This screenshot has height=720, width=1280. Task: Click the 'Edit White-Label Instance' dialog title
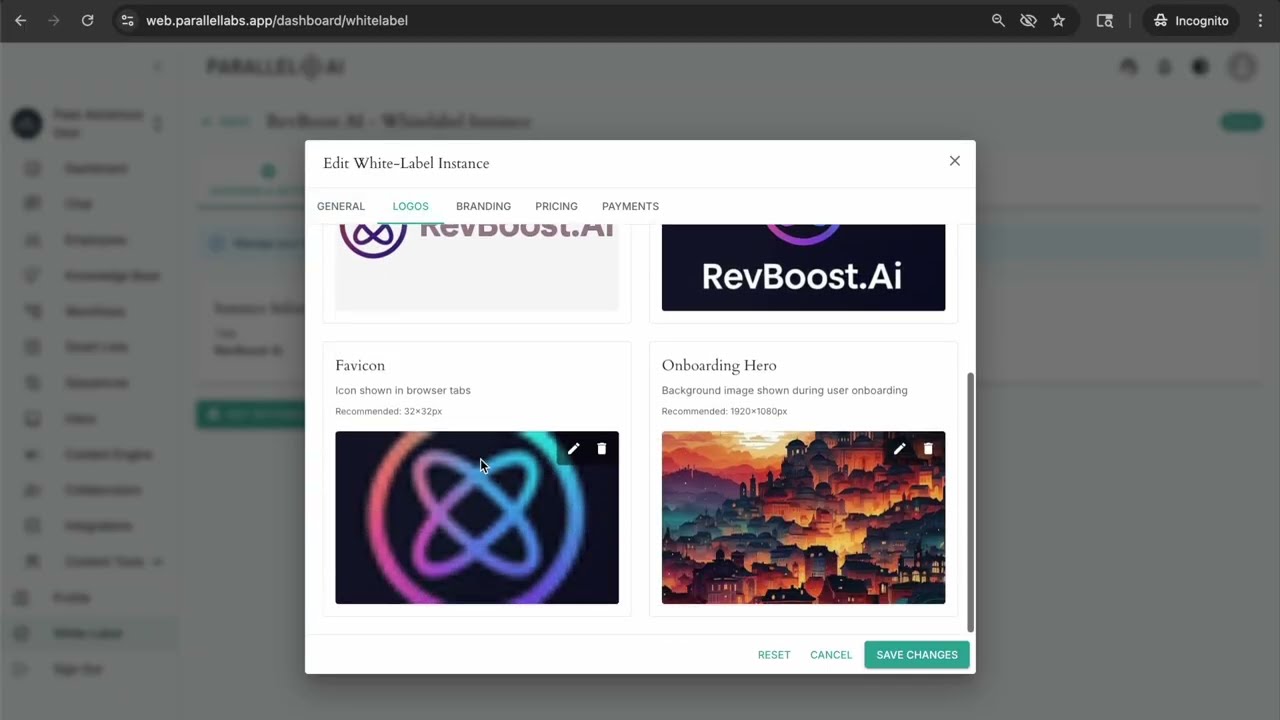pyautogui.click(x=406, y=163)
